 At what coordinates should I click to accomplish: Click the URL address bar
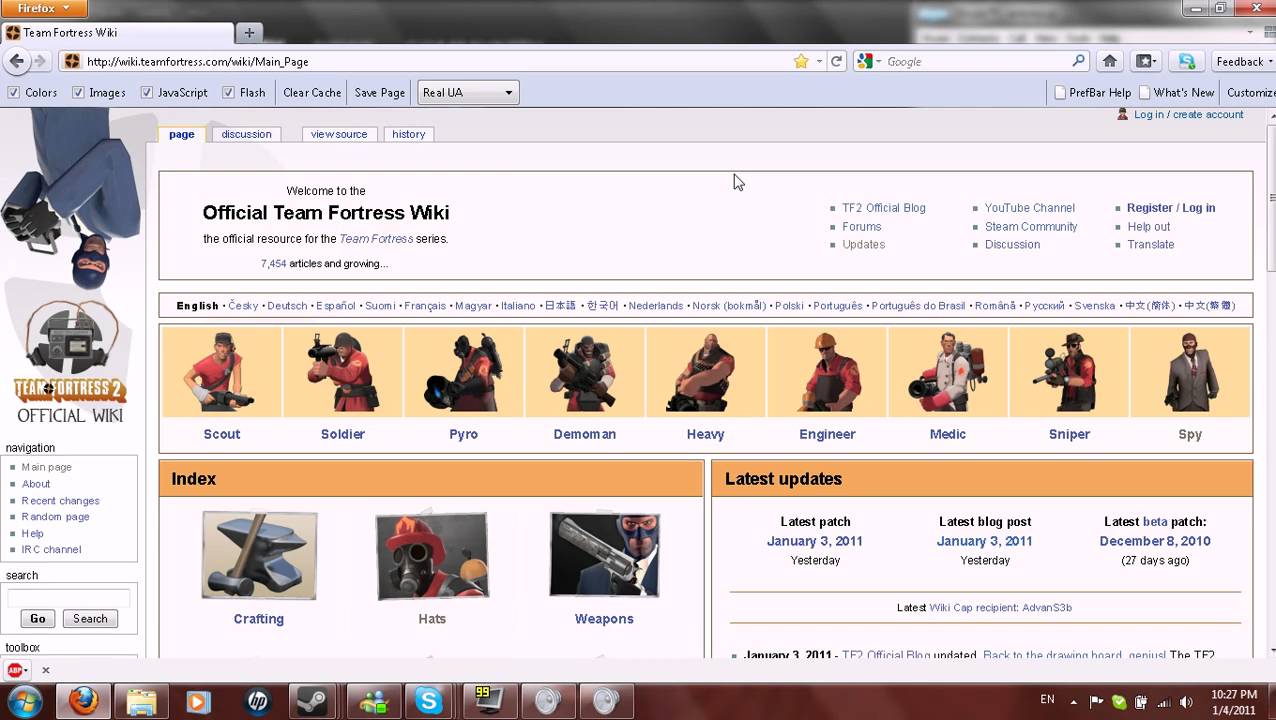[436, 61]
